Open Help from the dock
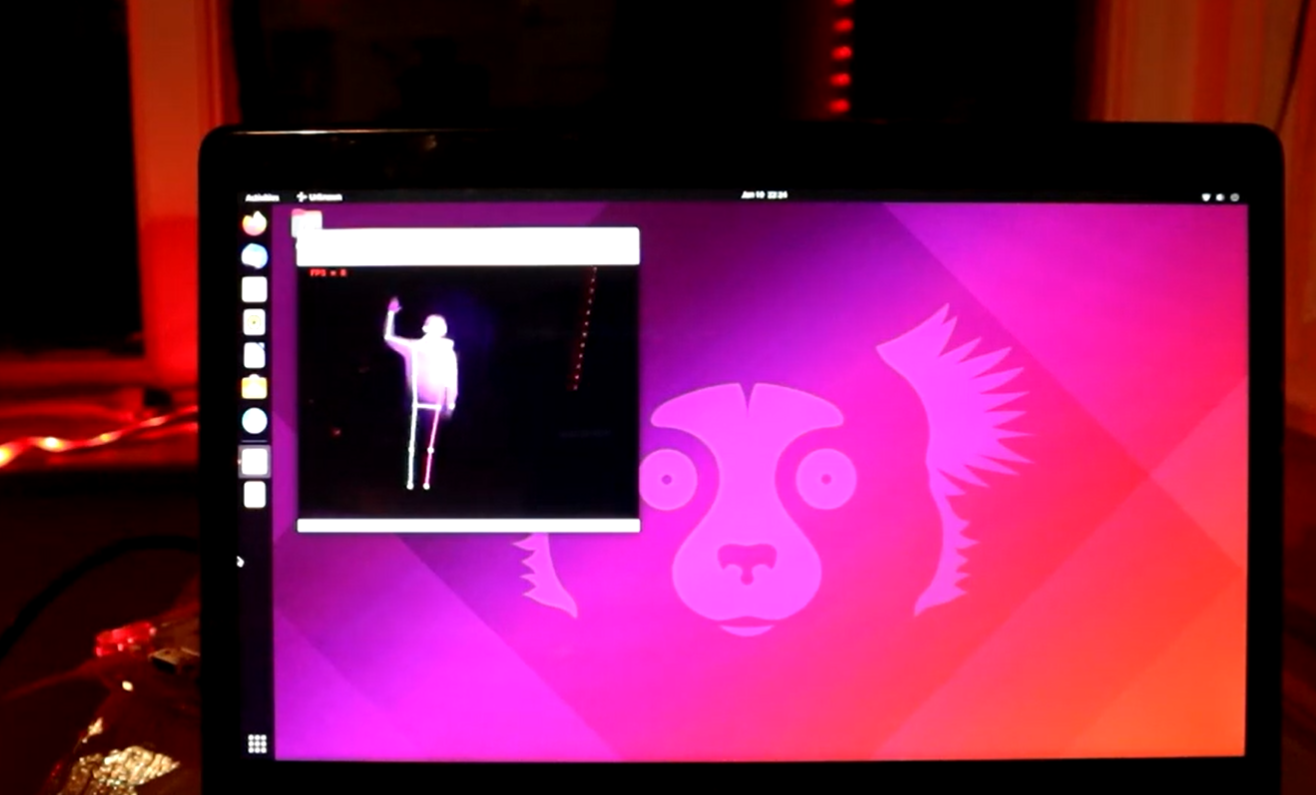This screenshot has width=1316, height=795. click(x=255, y=421)
